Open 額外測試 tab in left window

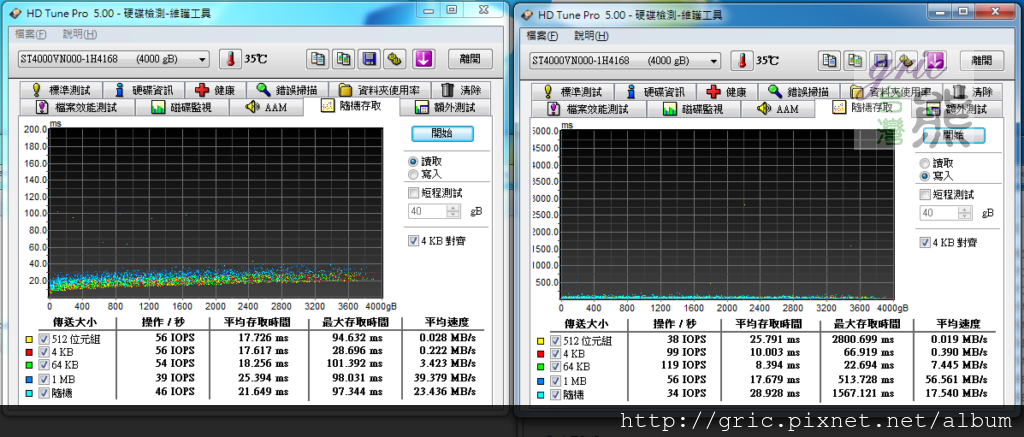(x=445, y=107)
